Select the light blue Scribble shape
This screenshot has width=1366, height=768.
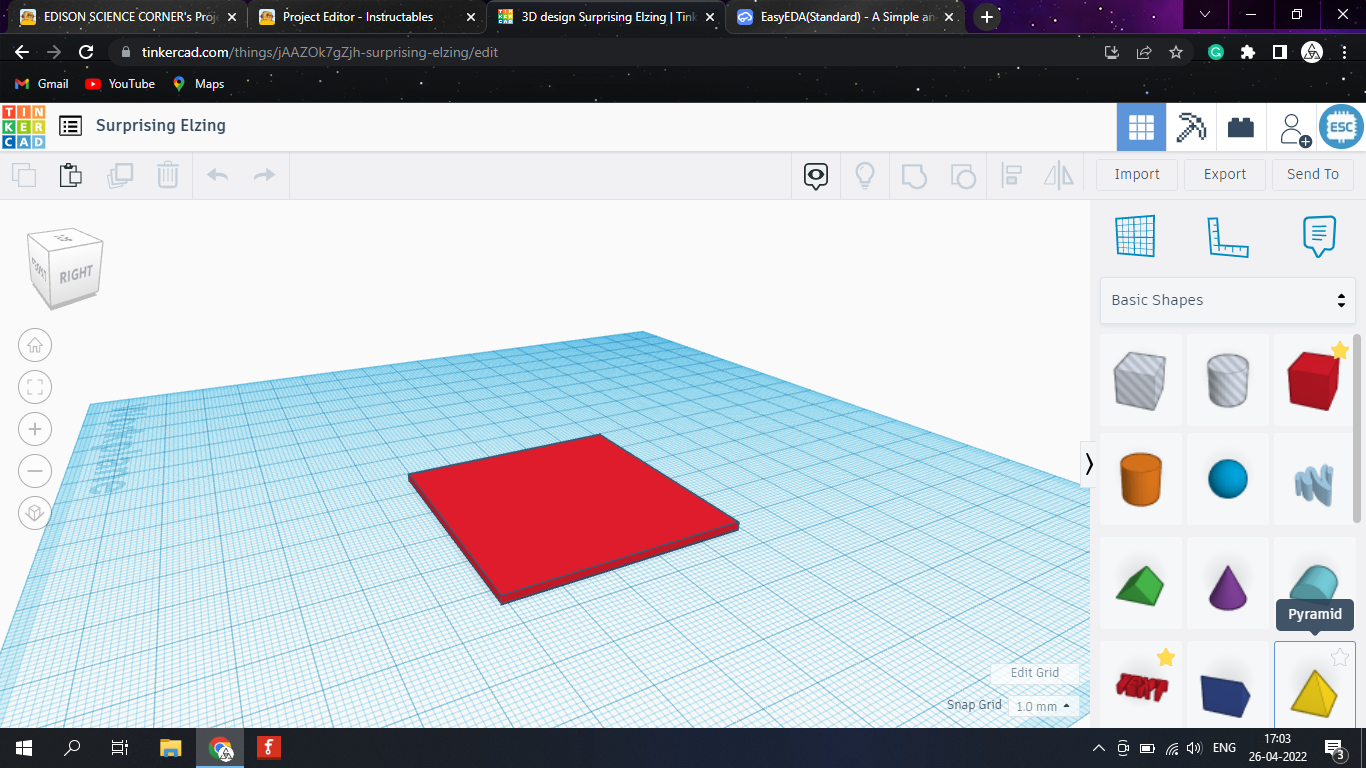pos(1314,479)
